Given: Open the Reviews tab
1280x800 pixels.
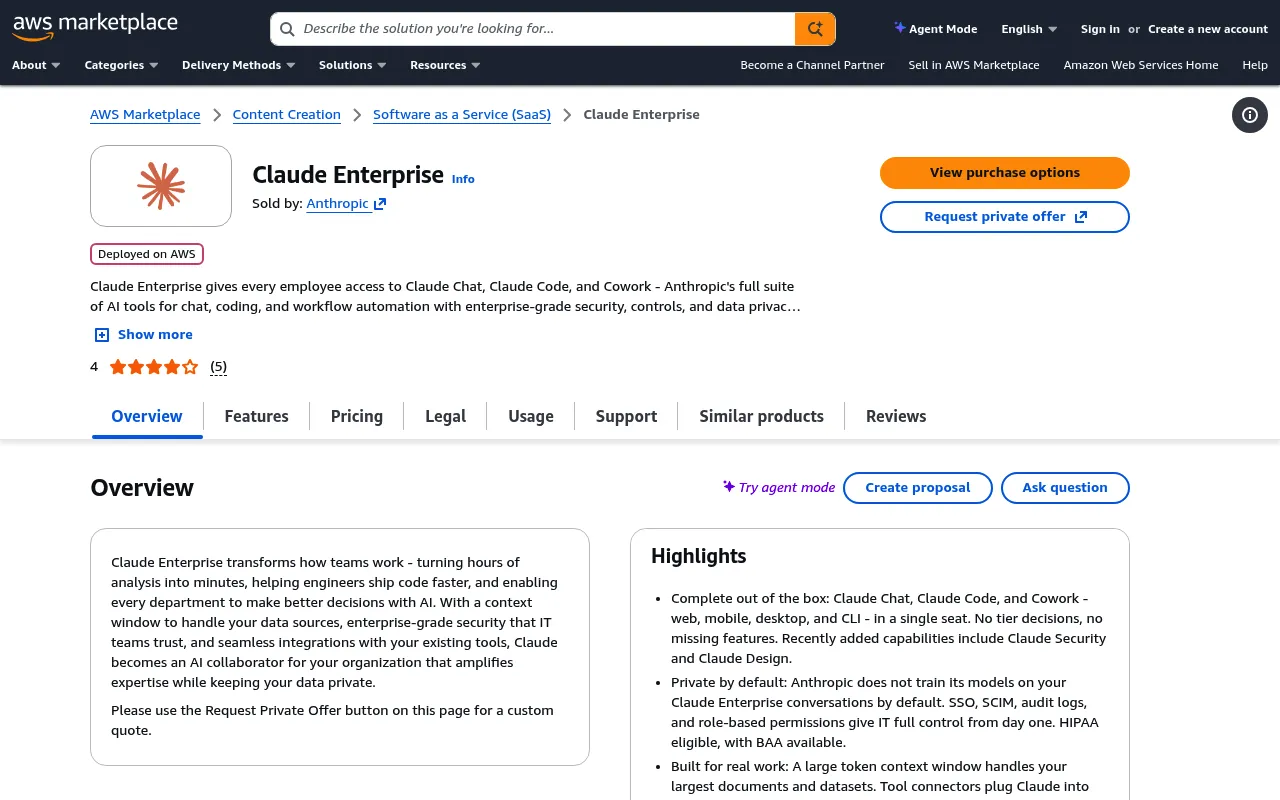Looking at the screenshot, I should pyautogui.click(x=896, y=416).
